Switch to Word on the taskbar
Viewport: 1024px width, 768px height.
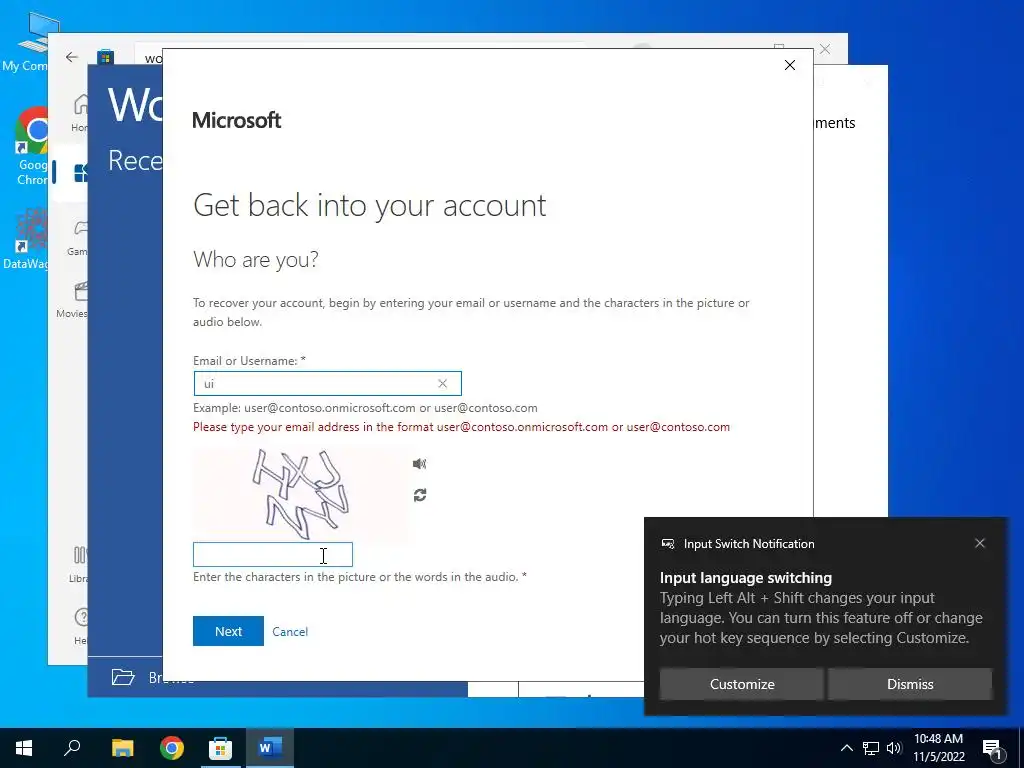(x=269, y=748)
